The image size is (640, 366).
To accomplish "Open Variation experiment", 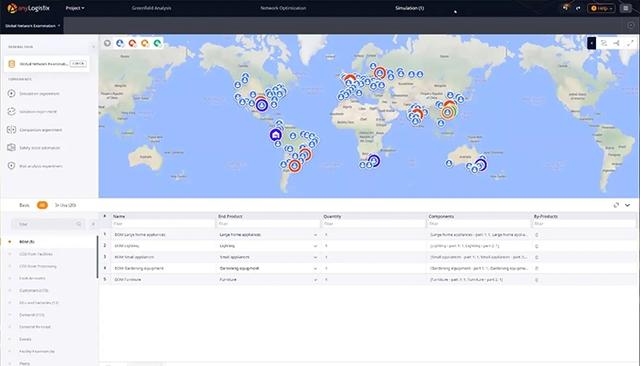I will (x=38, y=111).
